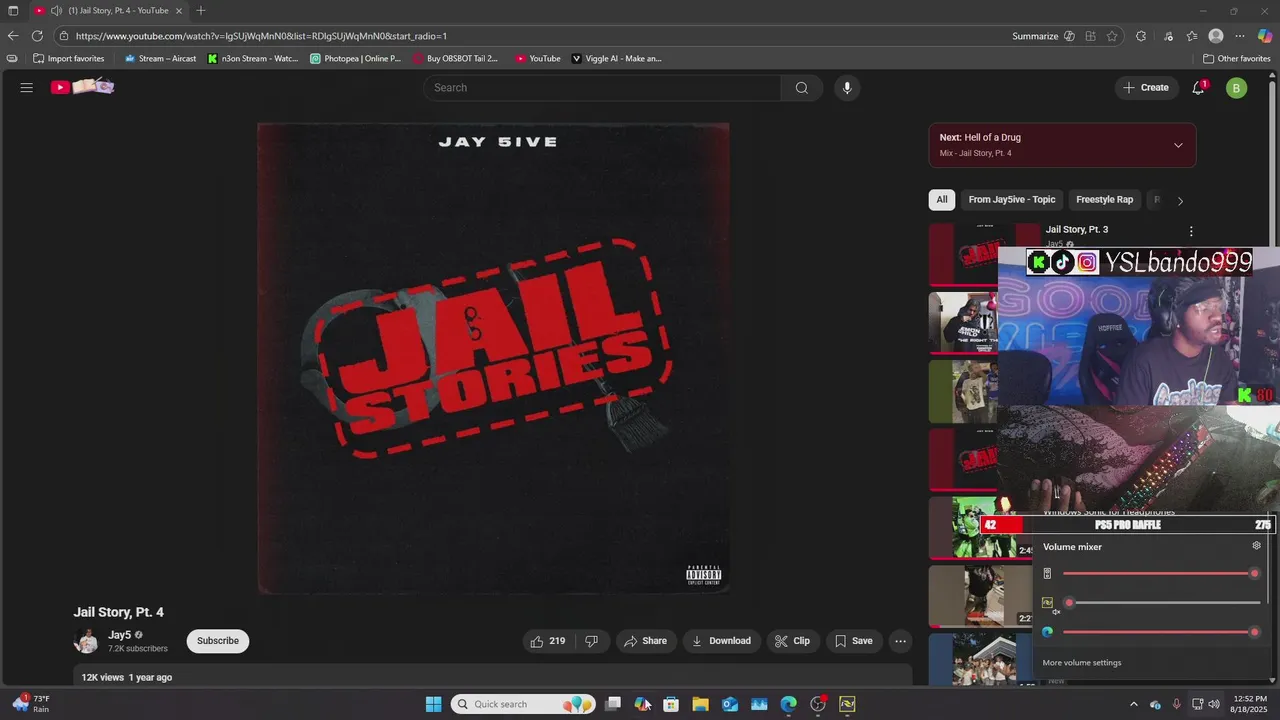This screenshot has width=1280, height=720.
Task: Select the 'From Jay5ive - Topic' chip
Action: coord(1012,200)
